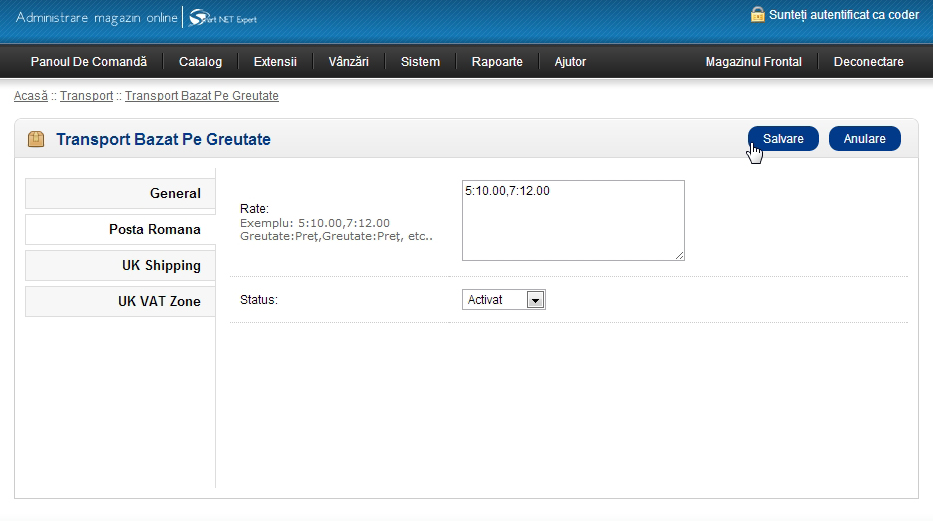
Task: Click Deconectare to log out
Action: (868, 62)
